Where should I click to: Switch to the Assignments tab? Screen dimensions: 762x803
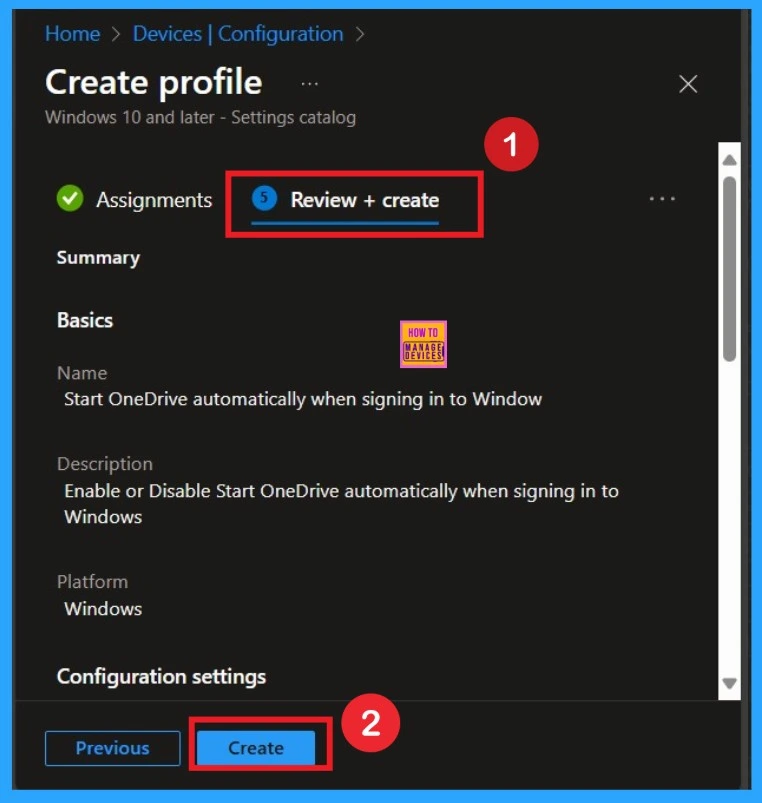pos(154,200)
